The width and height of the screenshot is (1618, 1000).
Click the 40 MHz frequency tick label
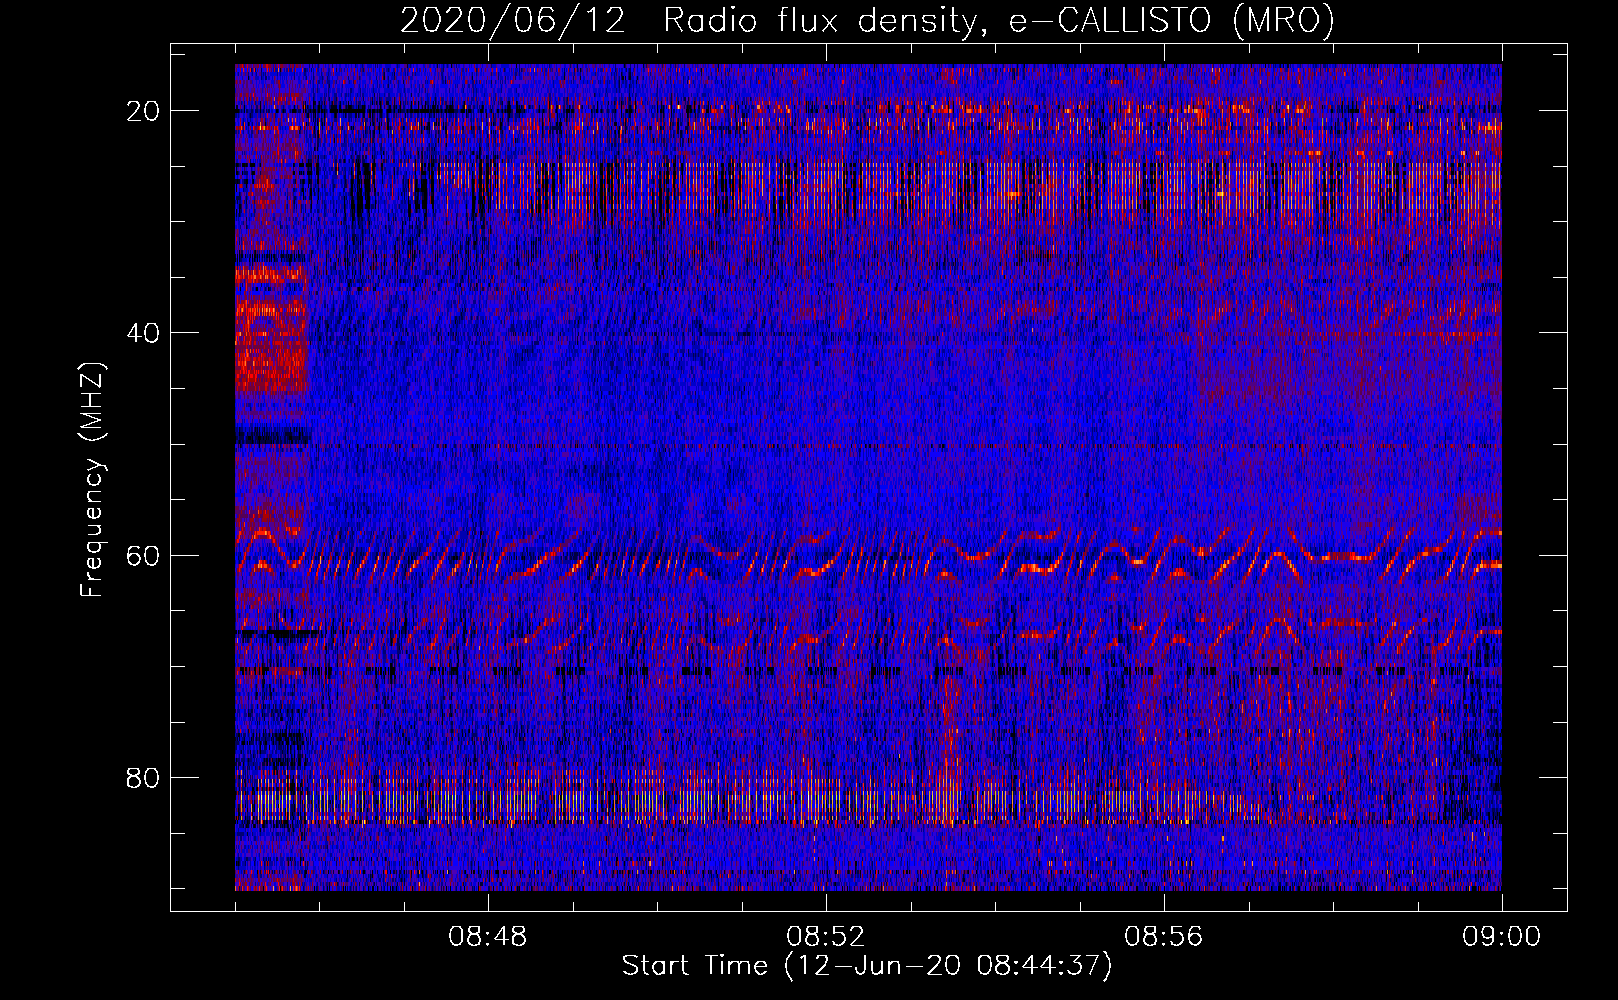tap(144, 333)
